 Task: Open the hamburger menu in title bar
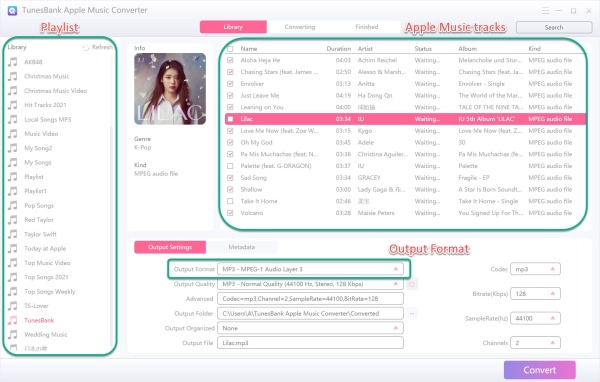545,10
